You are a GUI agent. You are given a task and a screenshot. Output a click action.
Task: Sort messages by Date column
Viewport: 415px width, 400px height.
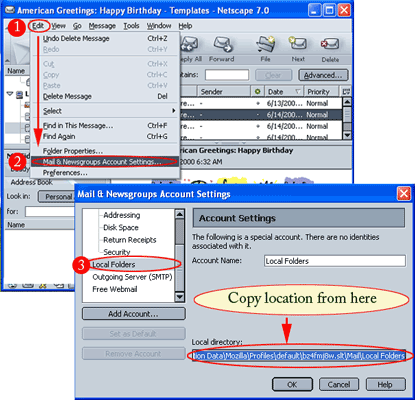(x=284, y=91)
